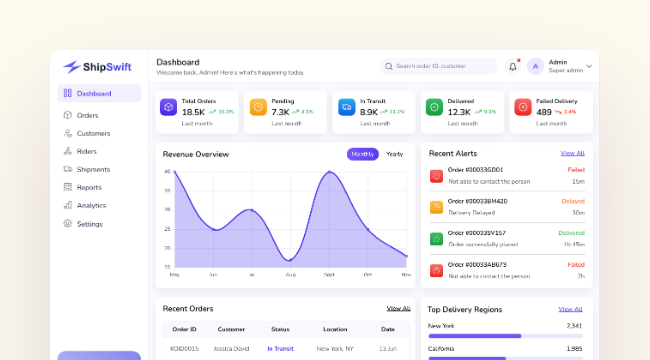The height and width of the screenshot is (360, 650).
Task: Click View All in Recent Alerts
Action: [572, 153]
